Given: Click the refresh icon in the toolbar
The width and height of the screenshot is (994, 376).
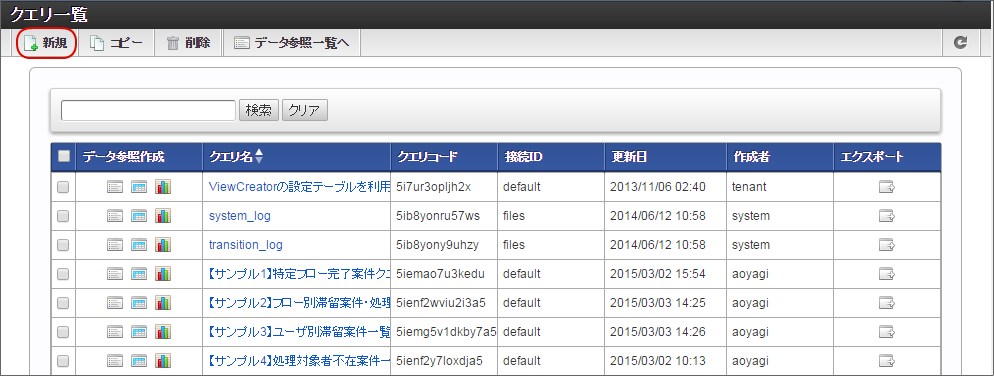Looking at the screenshot, I should [961, 43].
